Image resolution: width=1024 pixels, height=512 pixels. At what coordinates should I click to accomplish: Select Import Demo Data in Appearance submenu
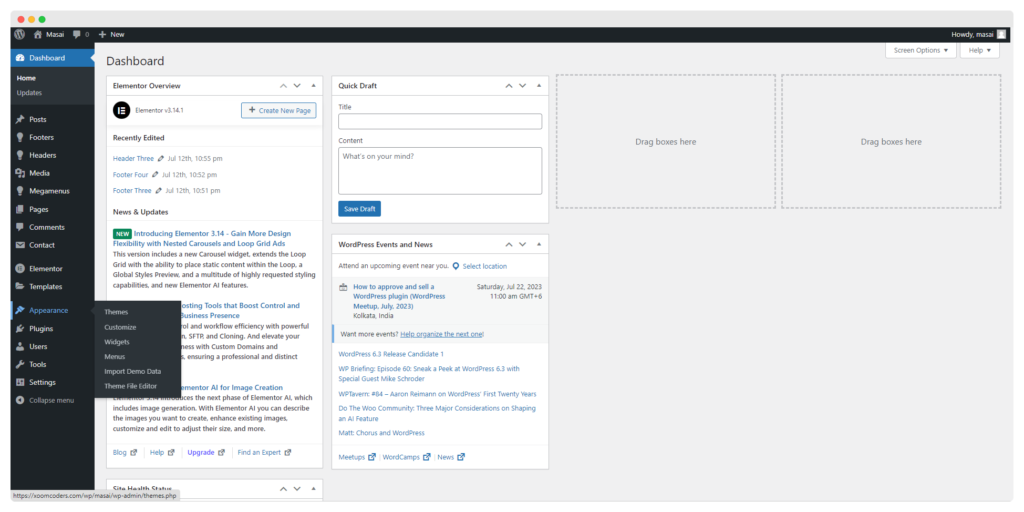pyautogui.click(x=133, y=372)
